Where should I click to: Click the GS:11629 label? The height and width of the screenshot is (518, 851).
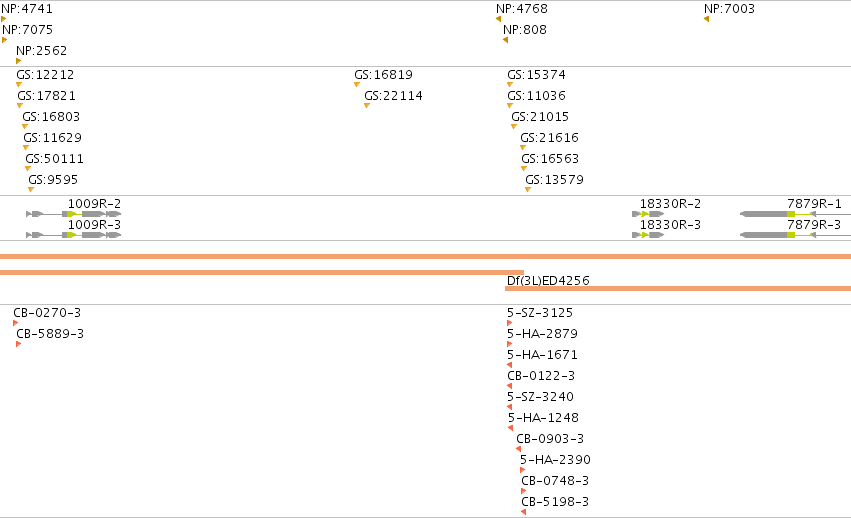53,138
